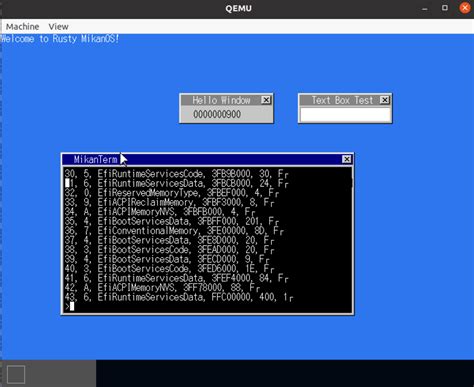This screenshot has height=387, width=474.
Task: Click the terminal prompt cursor
Action: pyautogui.click(x=72, y=306)
